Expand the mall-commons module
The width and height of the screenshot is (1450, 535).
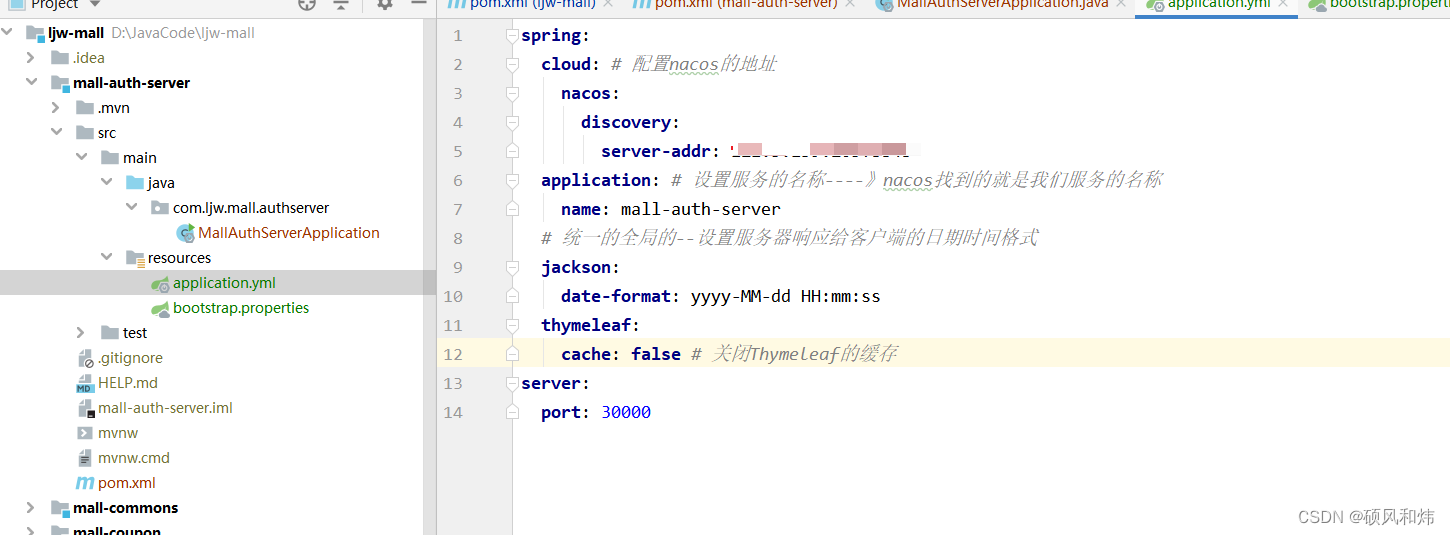click(31, 508)
